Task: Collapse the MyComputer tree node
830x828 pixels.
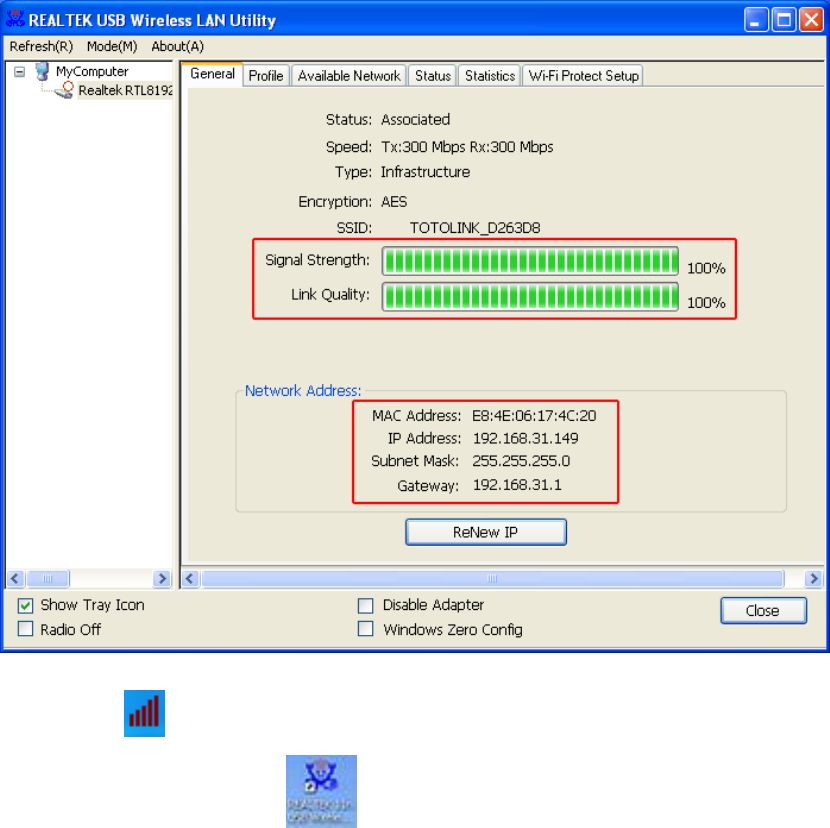Action: click(x=20, y=71)
